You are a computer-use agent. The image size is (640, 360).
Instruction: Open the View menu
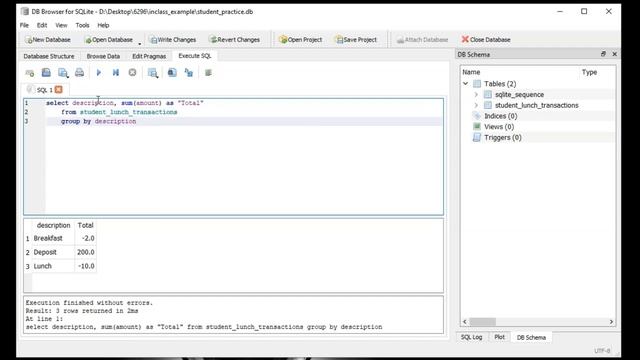click(61, 25)
